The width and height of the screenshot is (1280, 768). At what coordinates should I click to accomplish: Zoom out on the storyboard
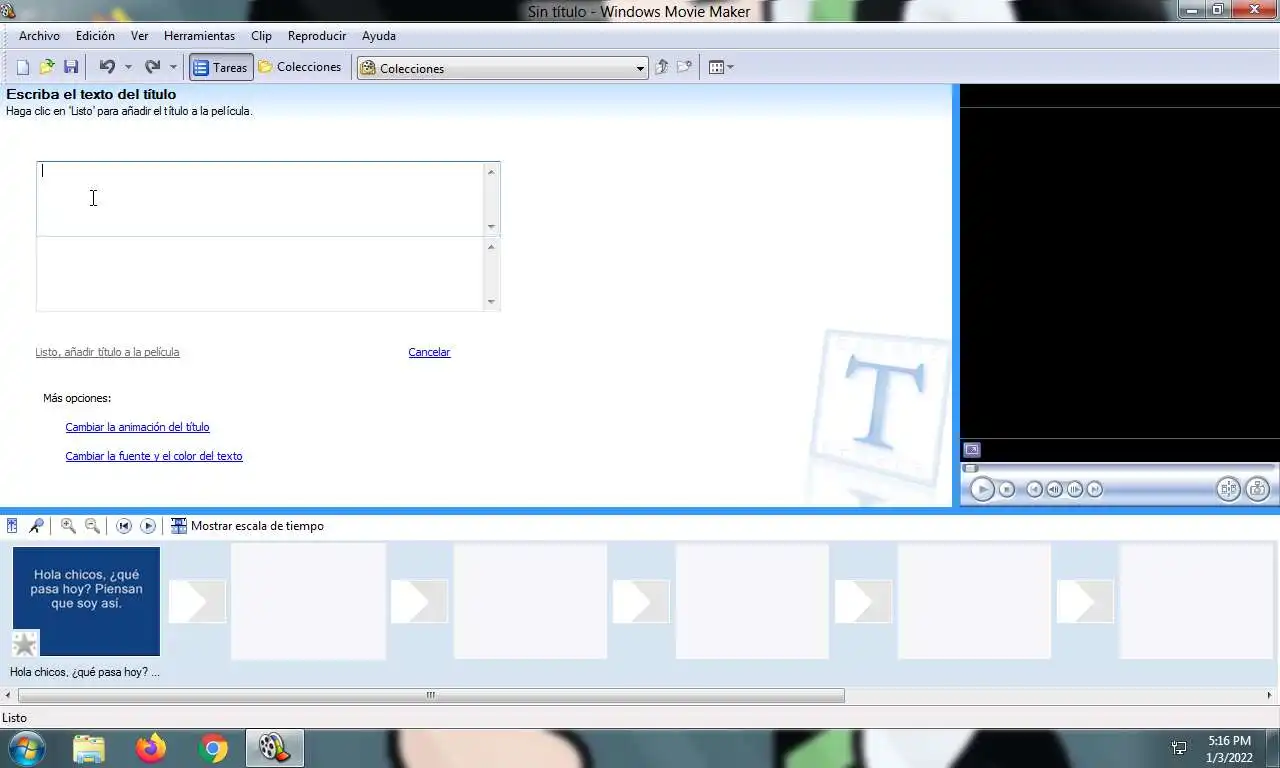(92, 526)
